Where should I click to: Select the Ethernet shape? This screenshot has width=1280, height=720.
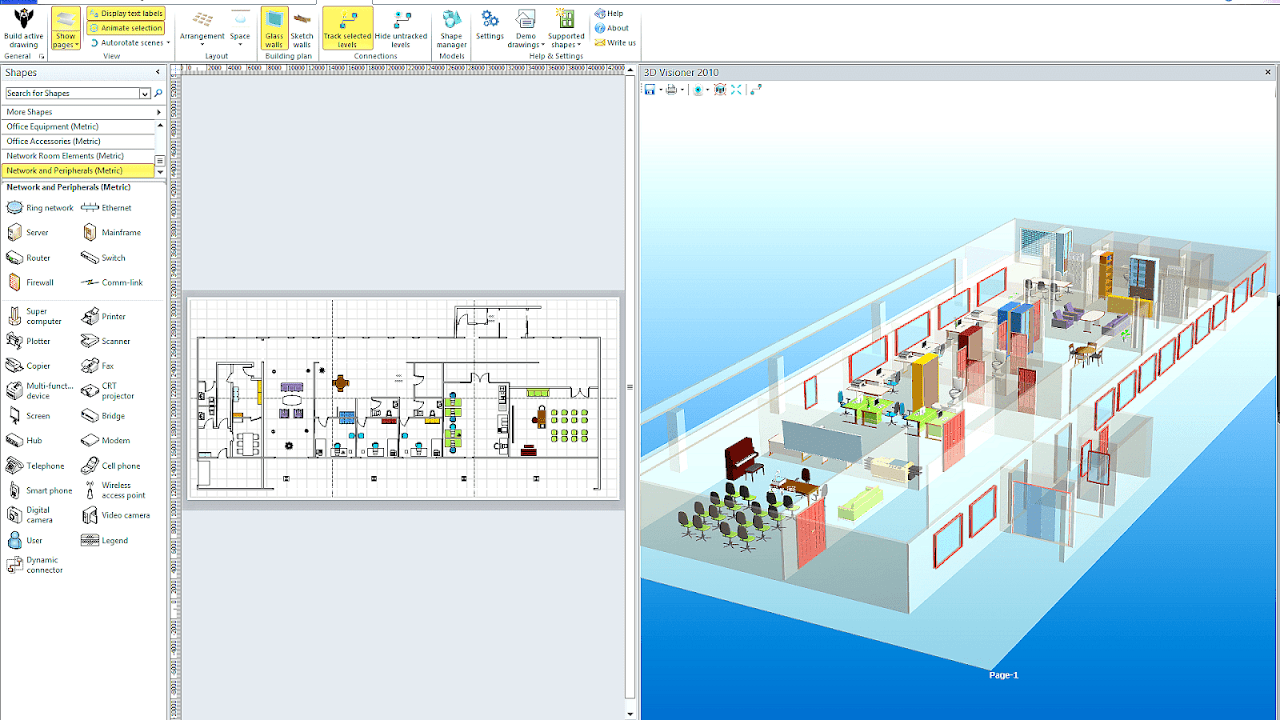coord(106,208)
